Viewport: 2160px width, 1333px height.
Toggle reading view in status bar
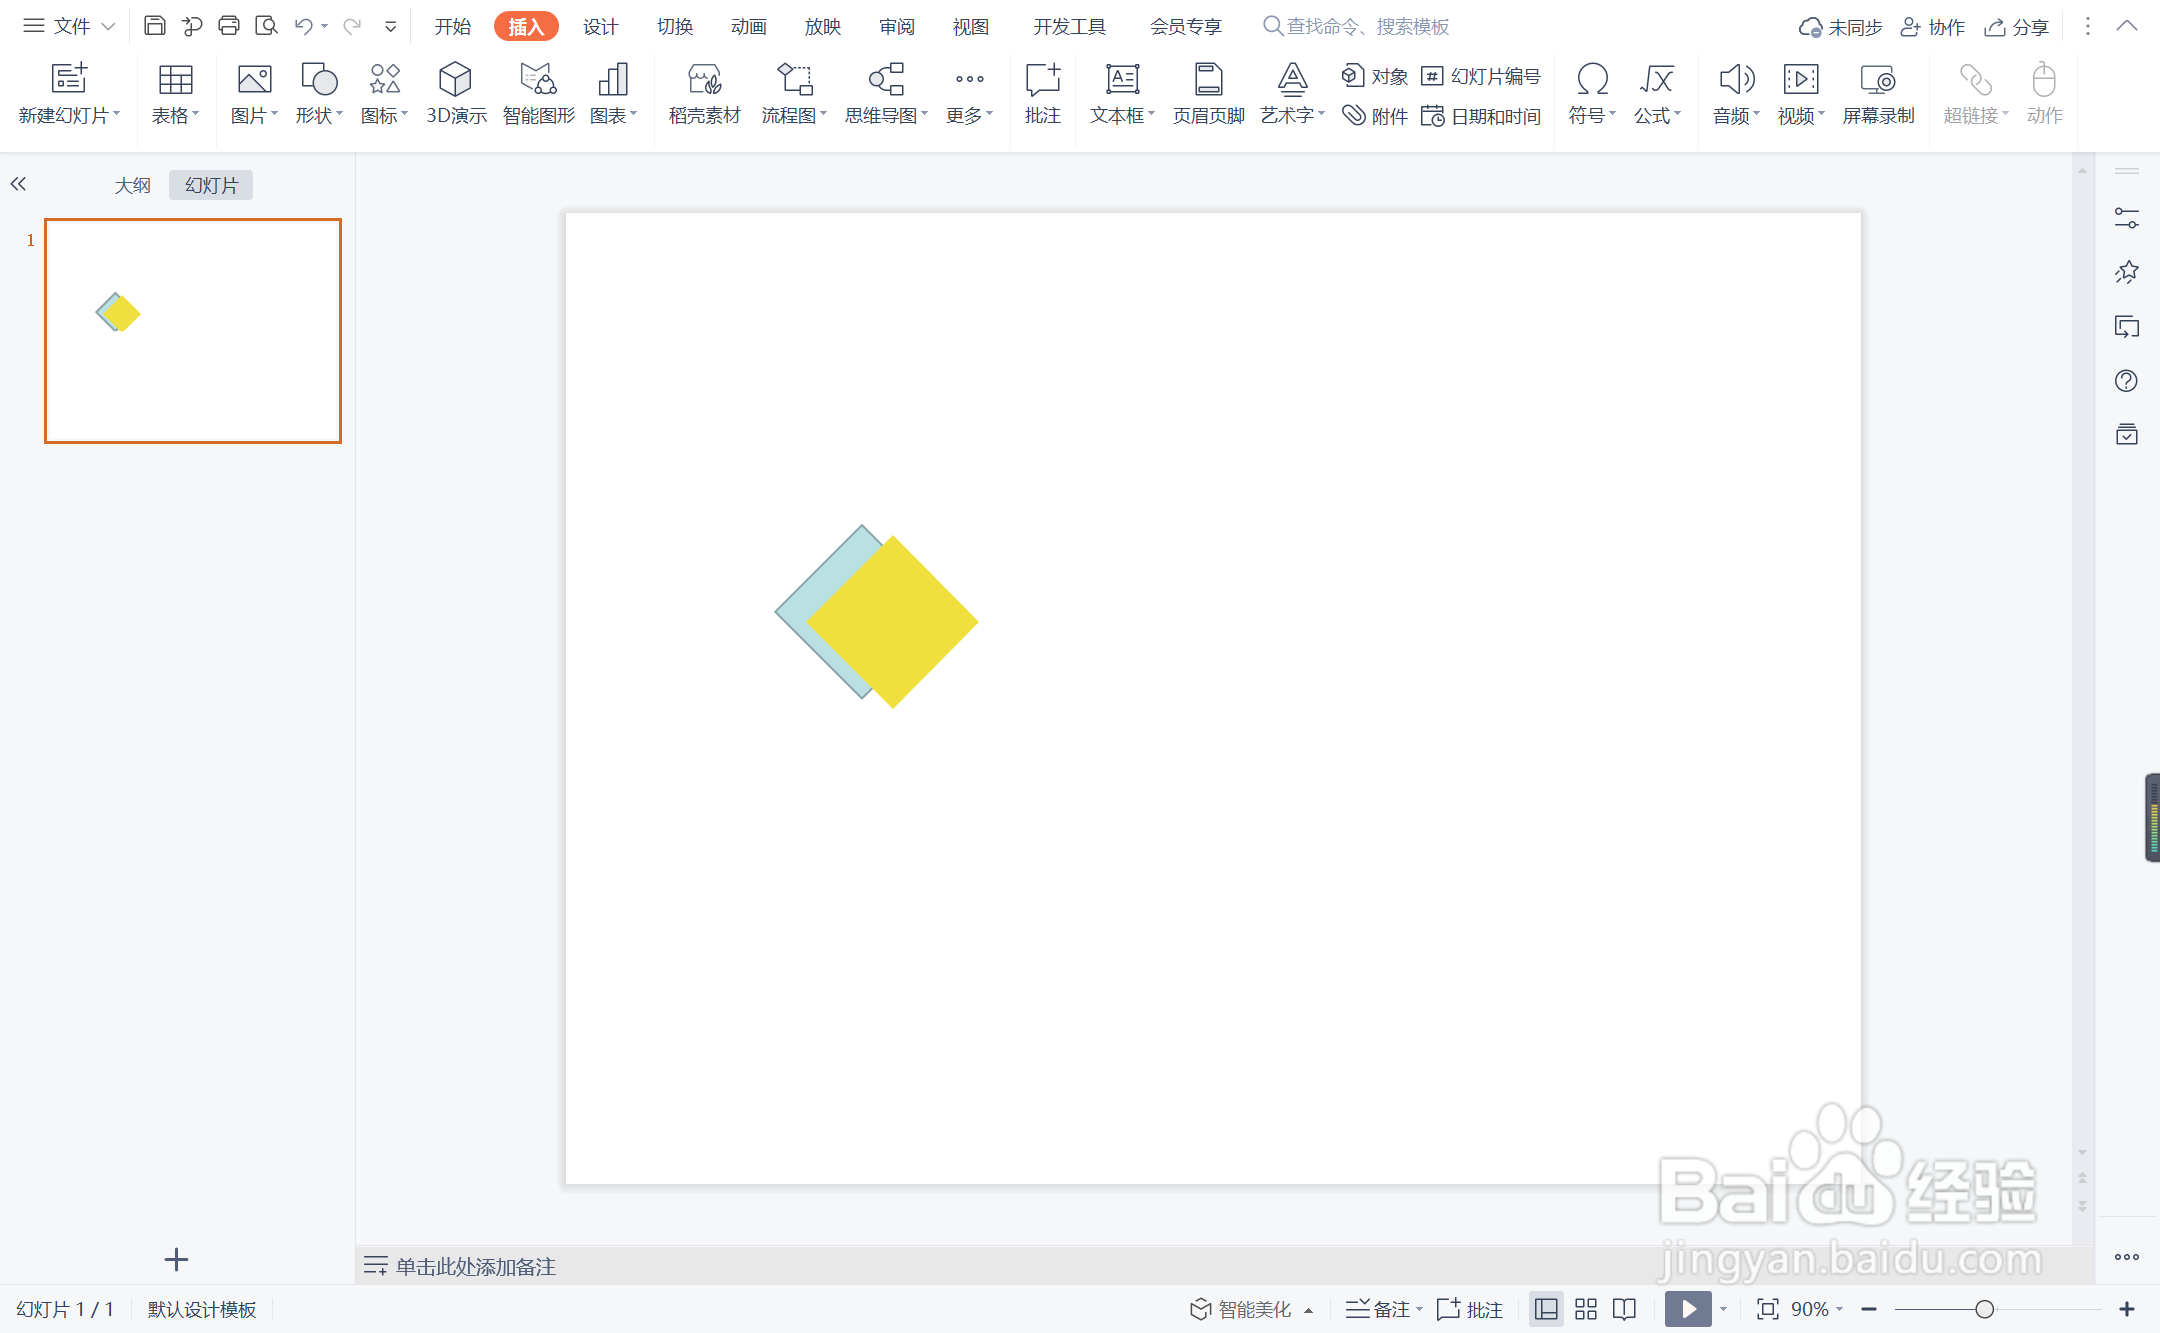tap(1625, 1309)
